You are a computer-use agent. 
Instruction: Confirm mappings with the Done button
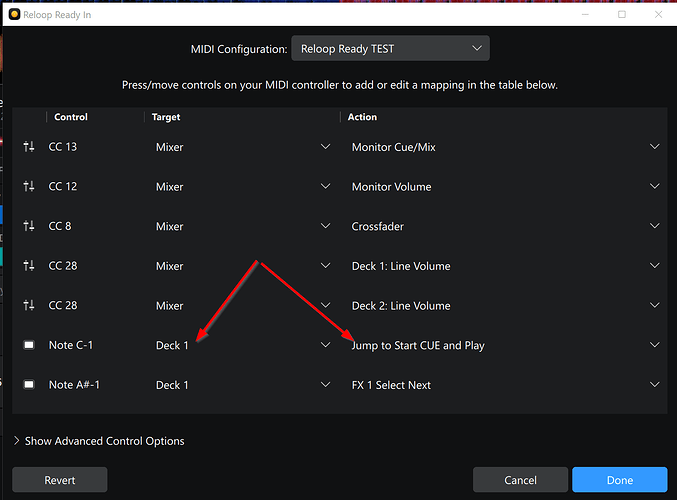pos(619,480)
